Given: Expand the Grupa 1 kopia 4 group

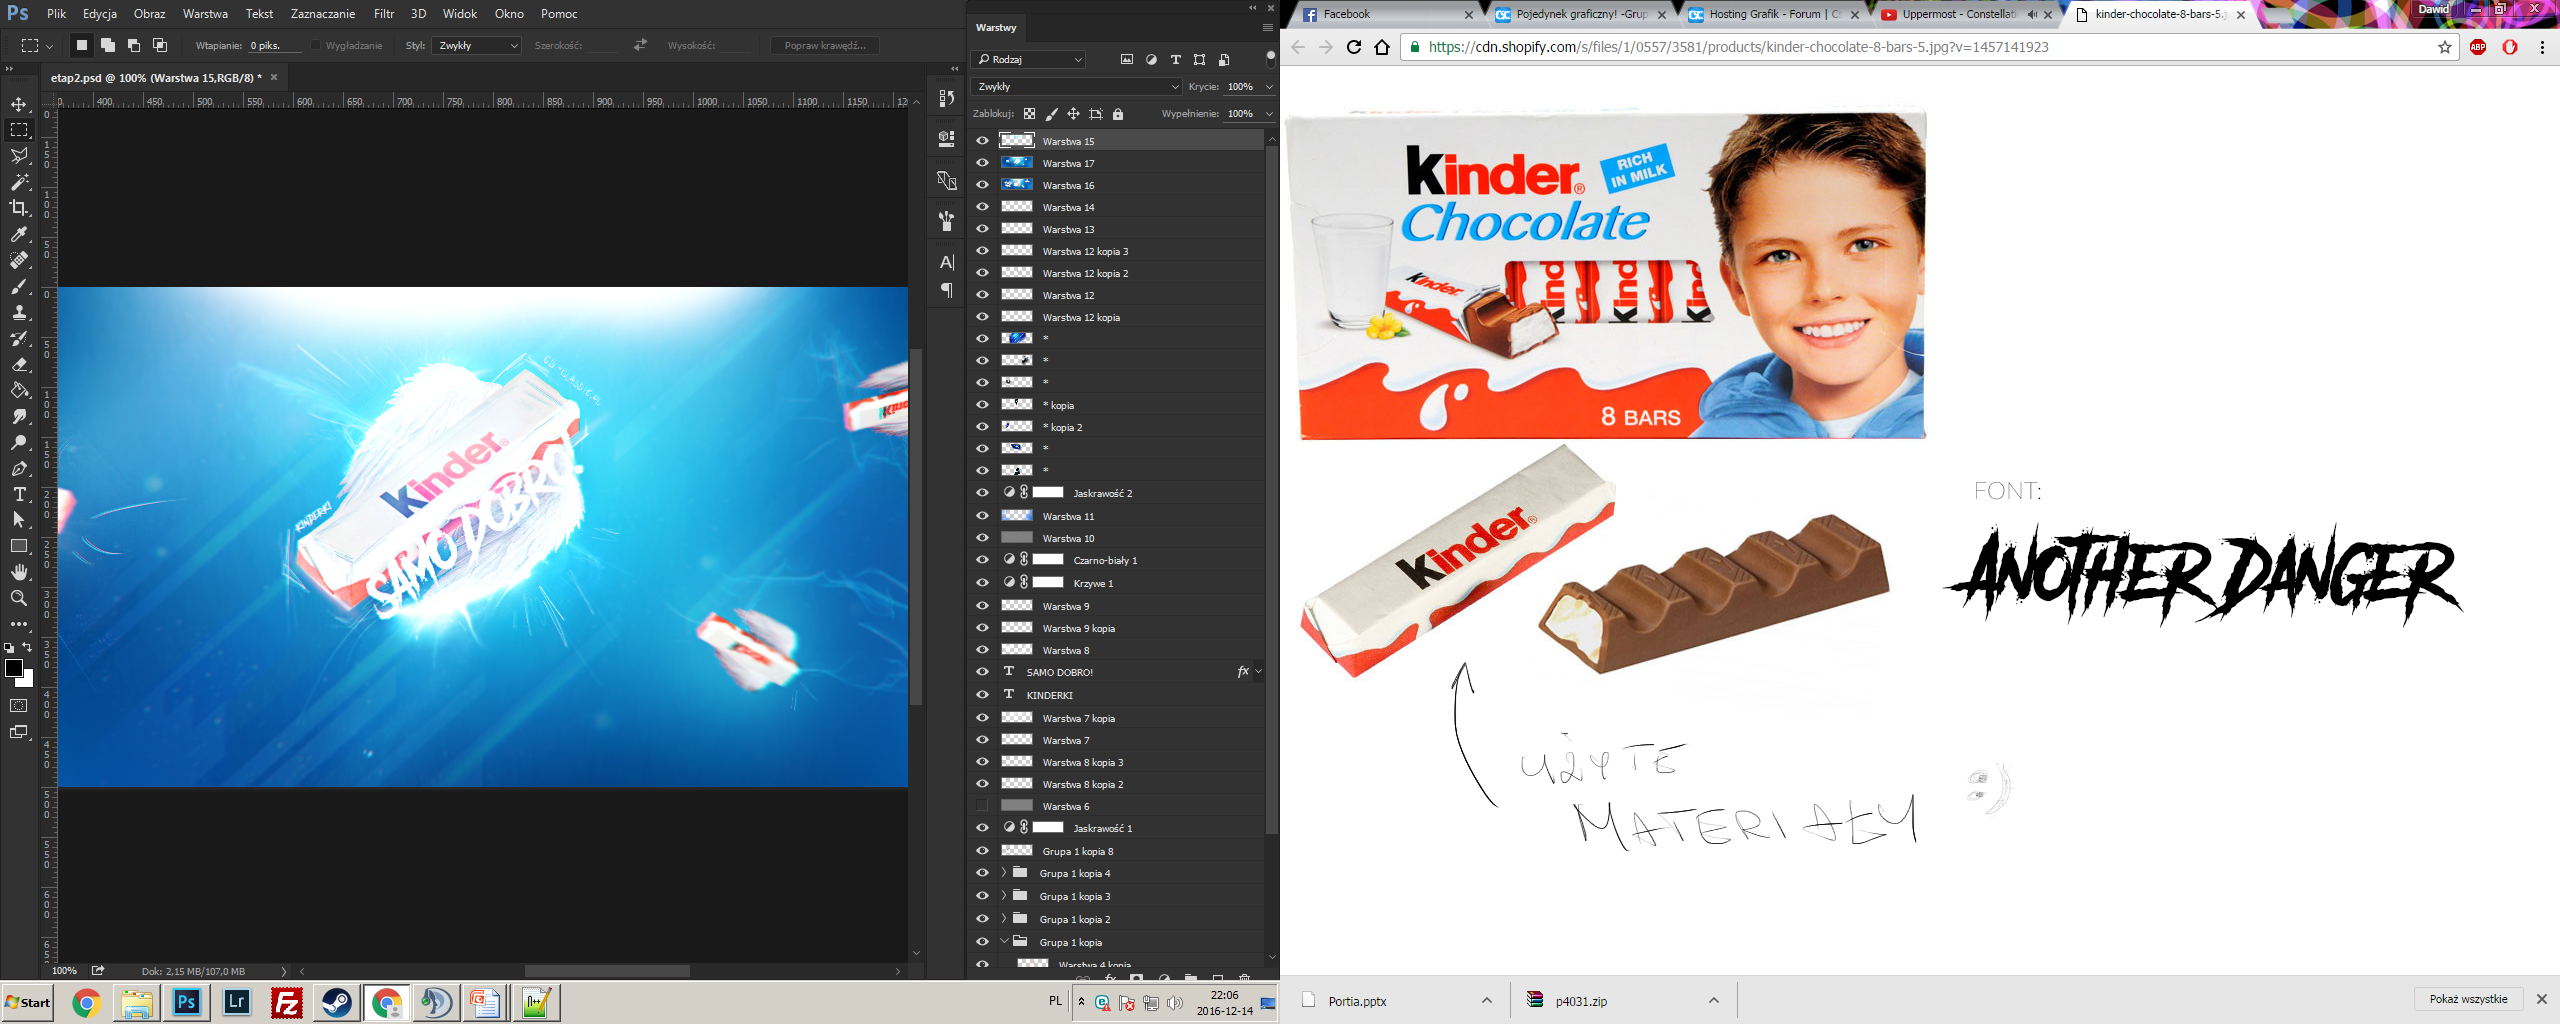Looking at the screenshot, I should coord(1004,873).
